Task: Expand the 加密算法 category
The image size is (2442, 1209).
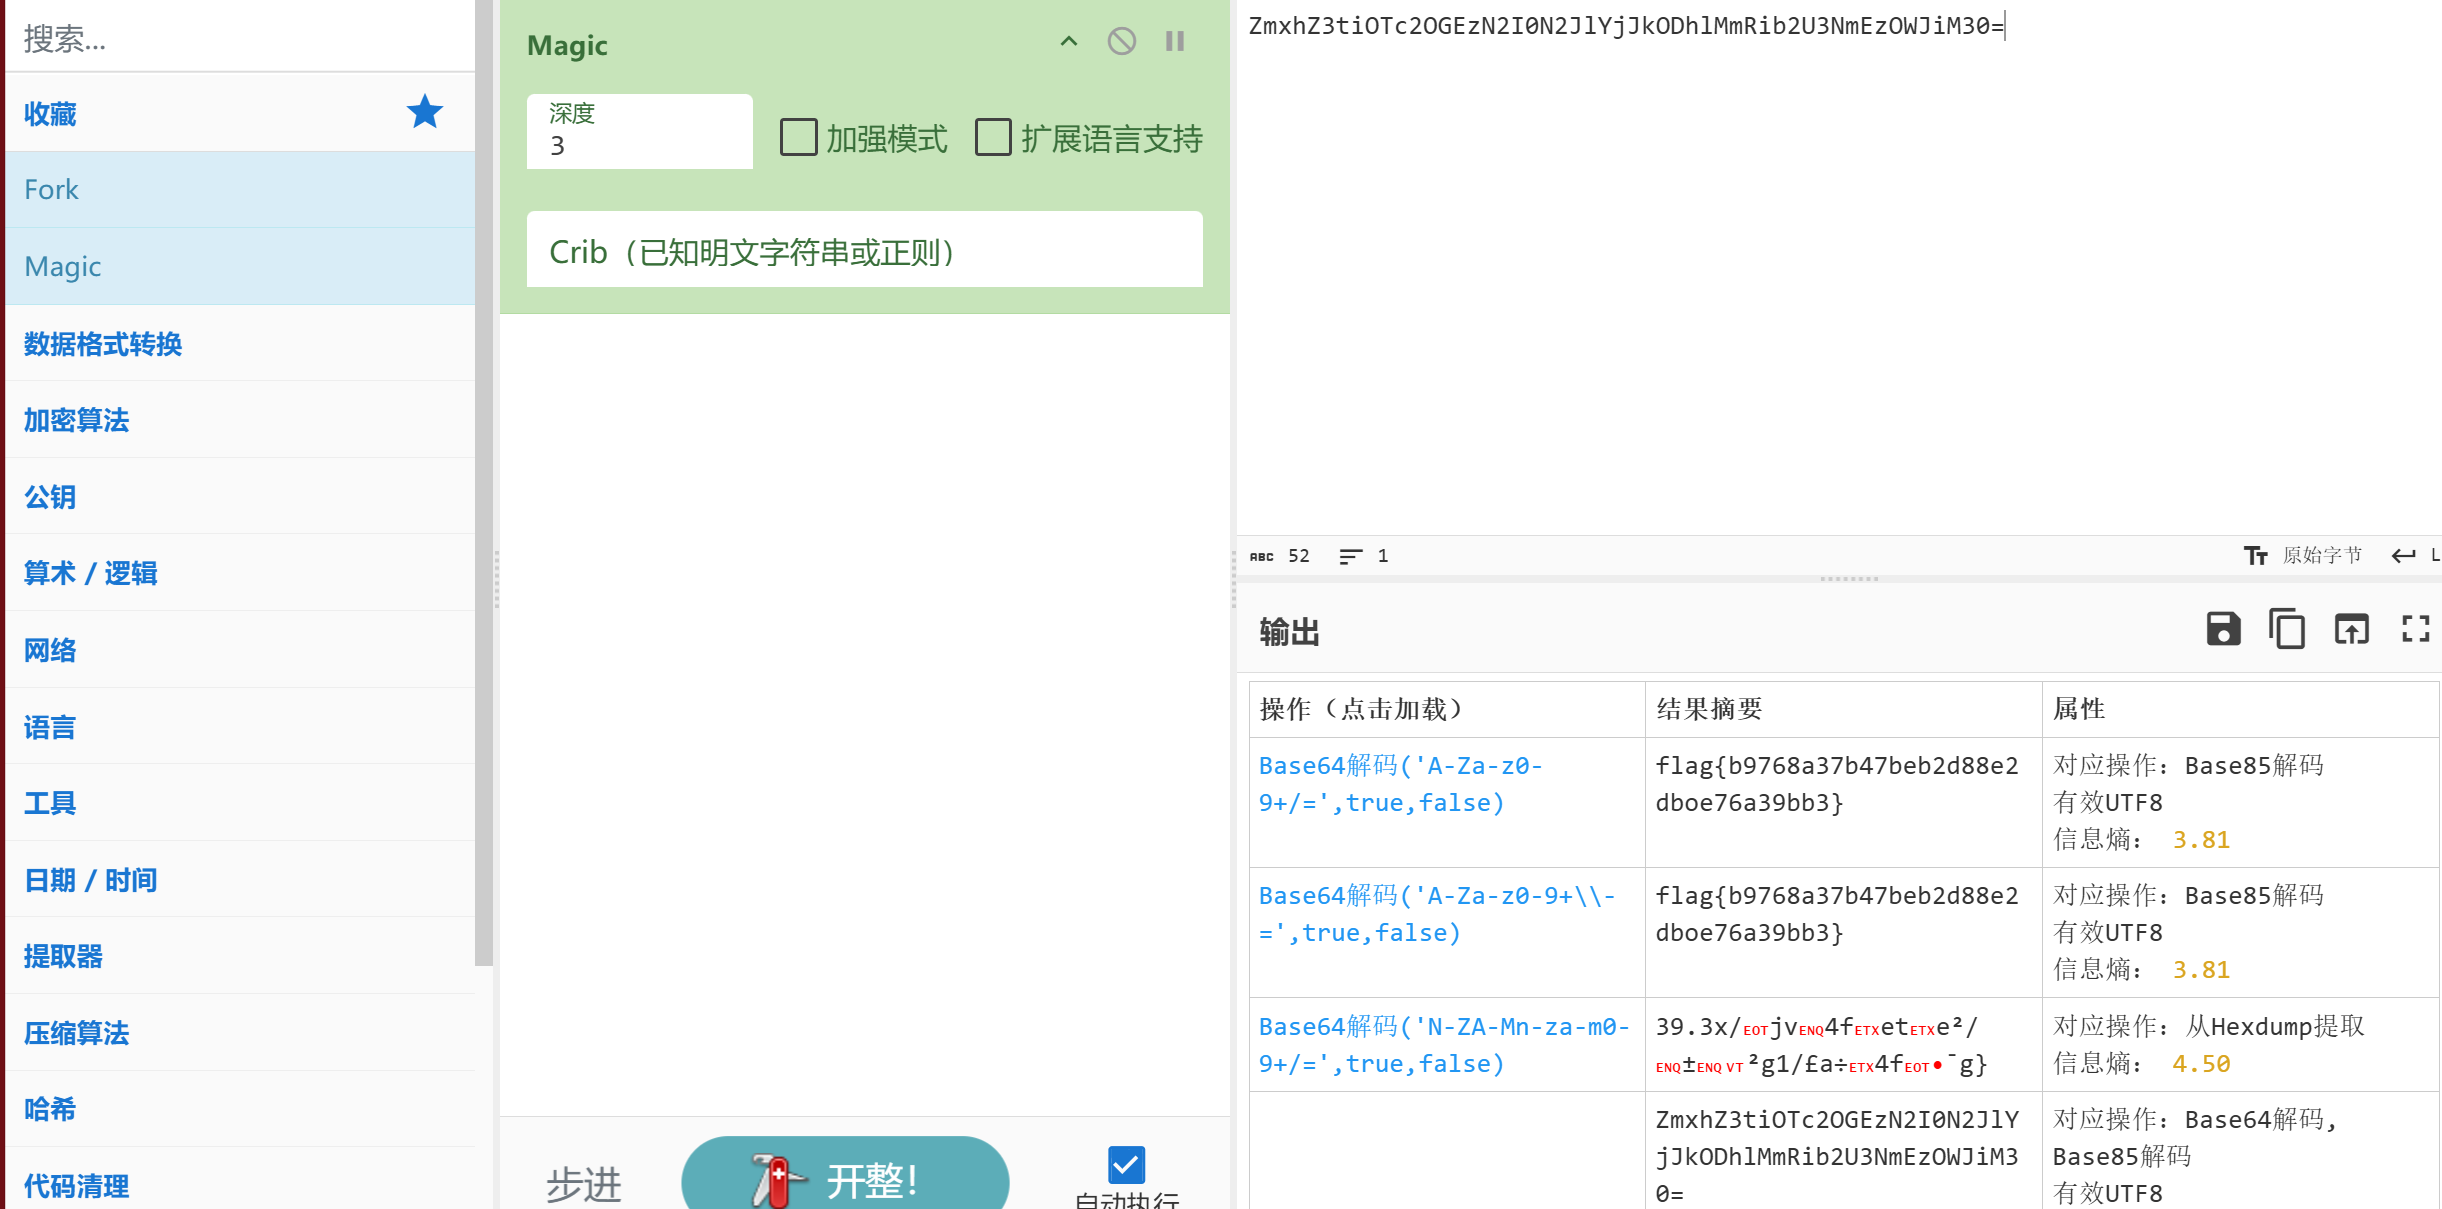Action: [x=77, y=421]
